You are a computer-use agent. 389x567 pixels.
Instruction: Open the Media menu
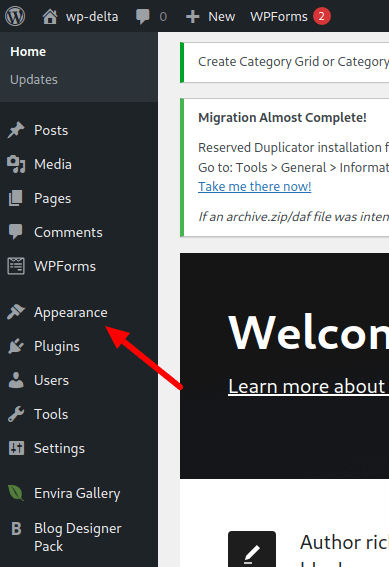tap(53, 164)
